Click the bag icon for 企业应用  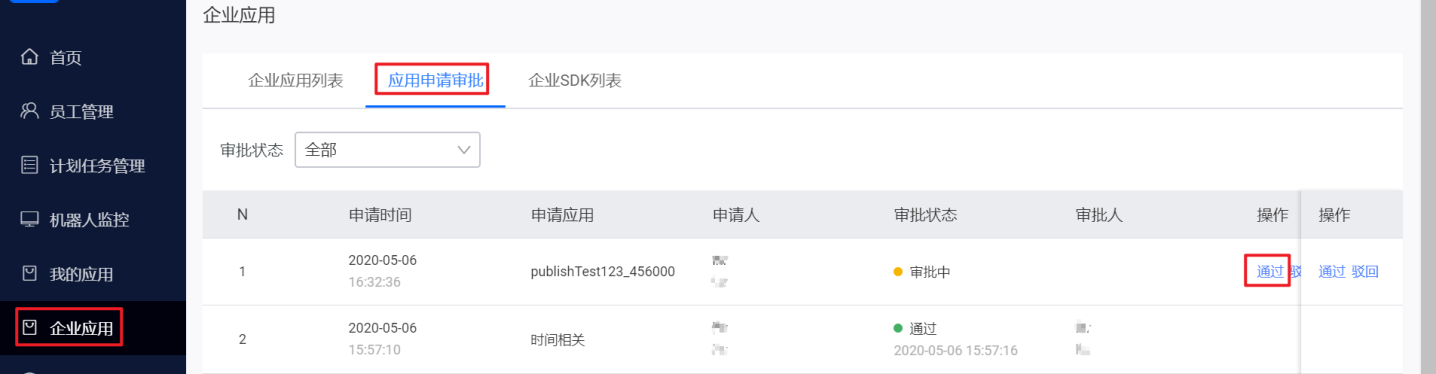tap(29, 327)
